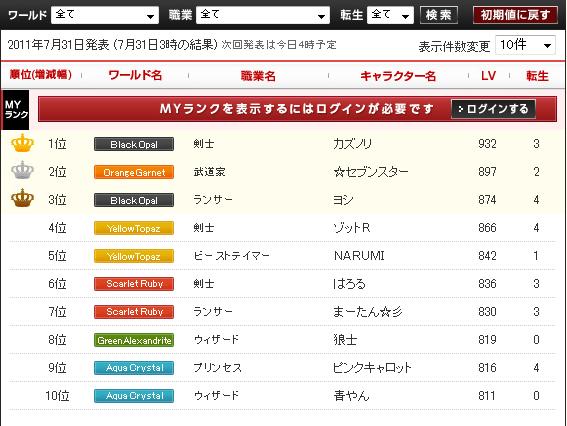
Task: Select character name はろろ
Action: [349, 284]
